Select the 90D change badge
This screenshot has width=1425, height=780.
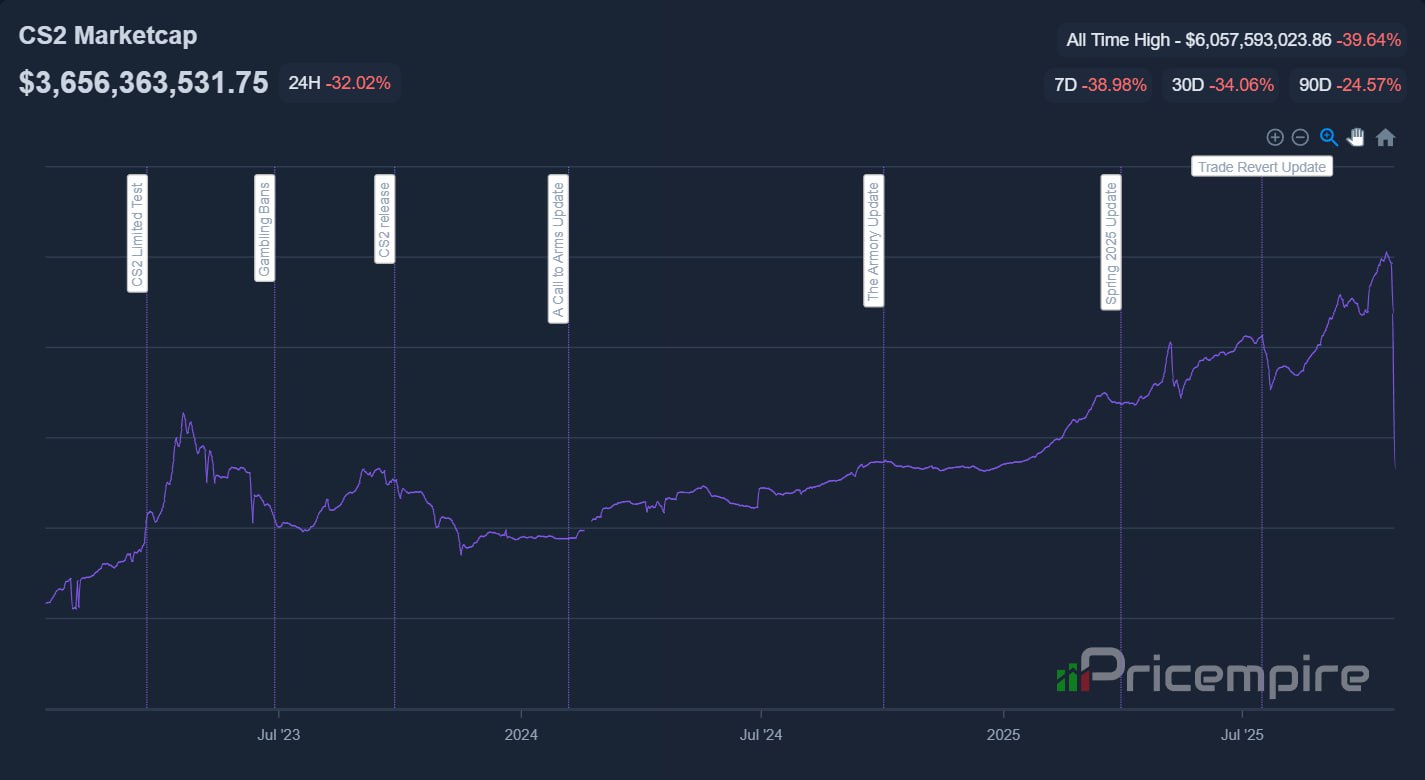pos(1349,85)
